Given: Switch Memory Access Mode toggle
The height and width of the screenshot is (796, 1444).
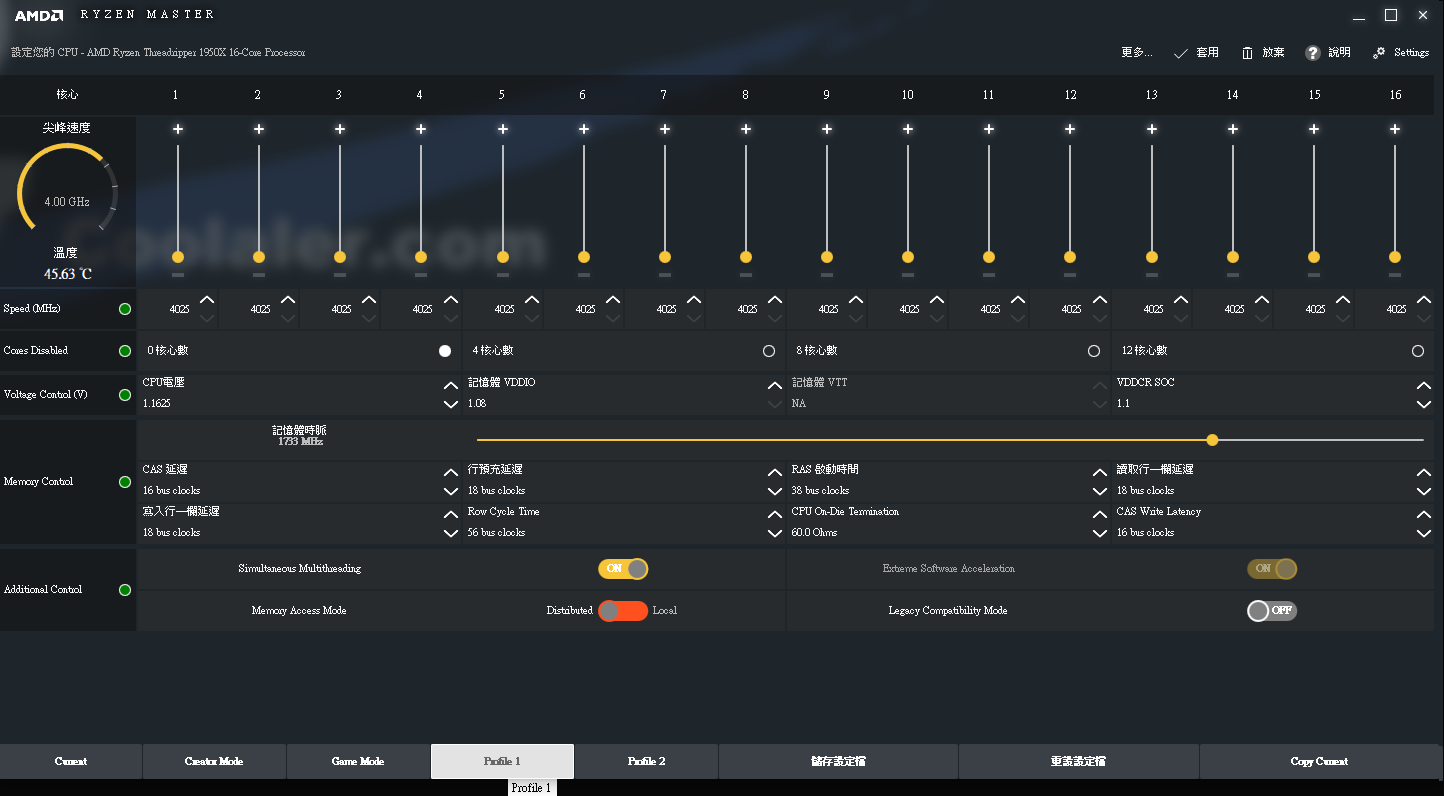Looking at the screenshot, I should click(623, 611).
